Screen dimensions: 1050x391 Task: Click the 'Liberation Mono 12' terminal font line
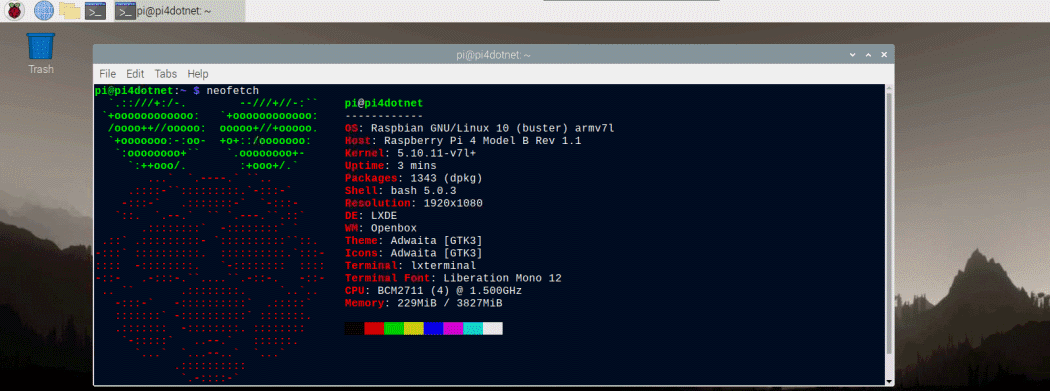pos(453,278)
